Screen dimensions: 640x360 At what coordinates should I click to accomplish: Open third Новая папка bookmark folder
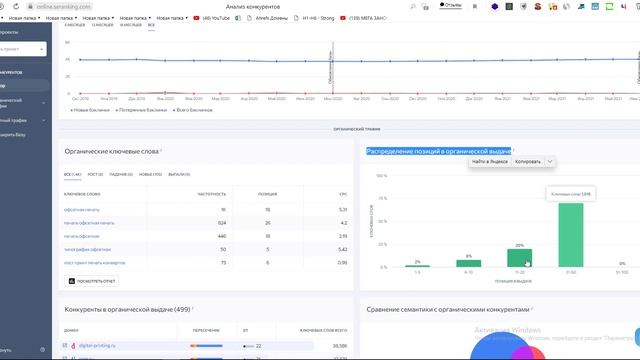(x=98, y=18)
